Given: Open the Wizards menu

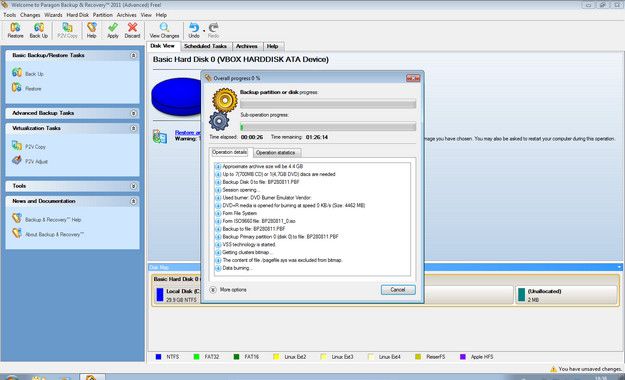Looking at the screenshot, I should pos(53,15).
